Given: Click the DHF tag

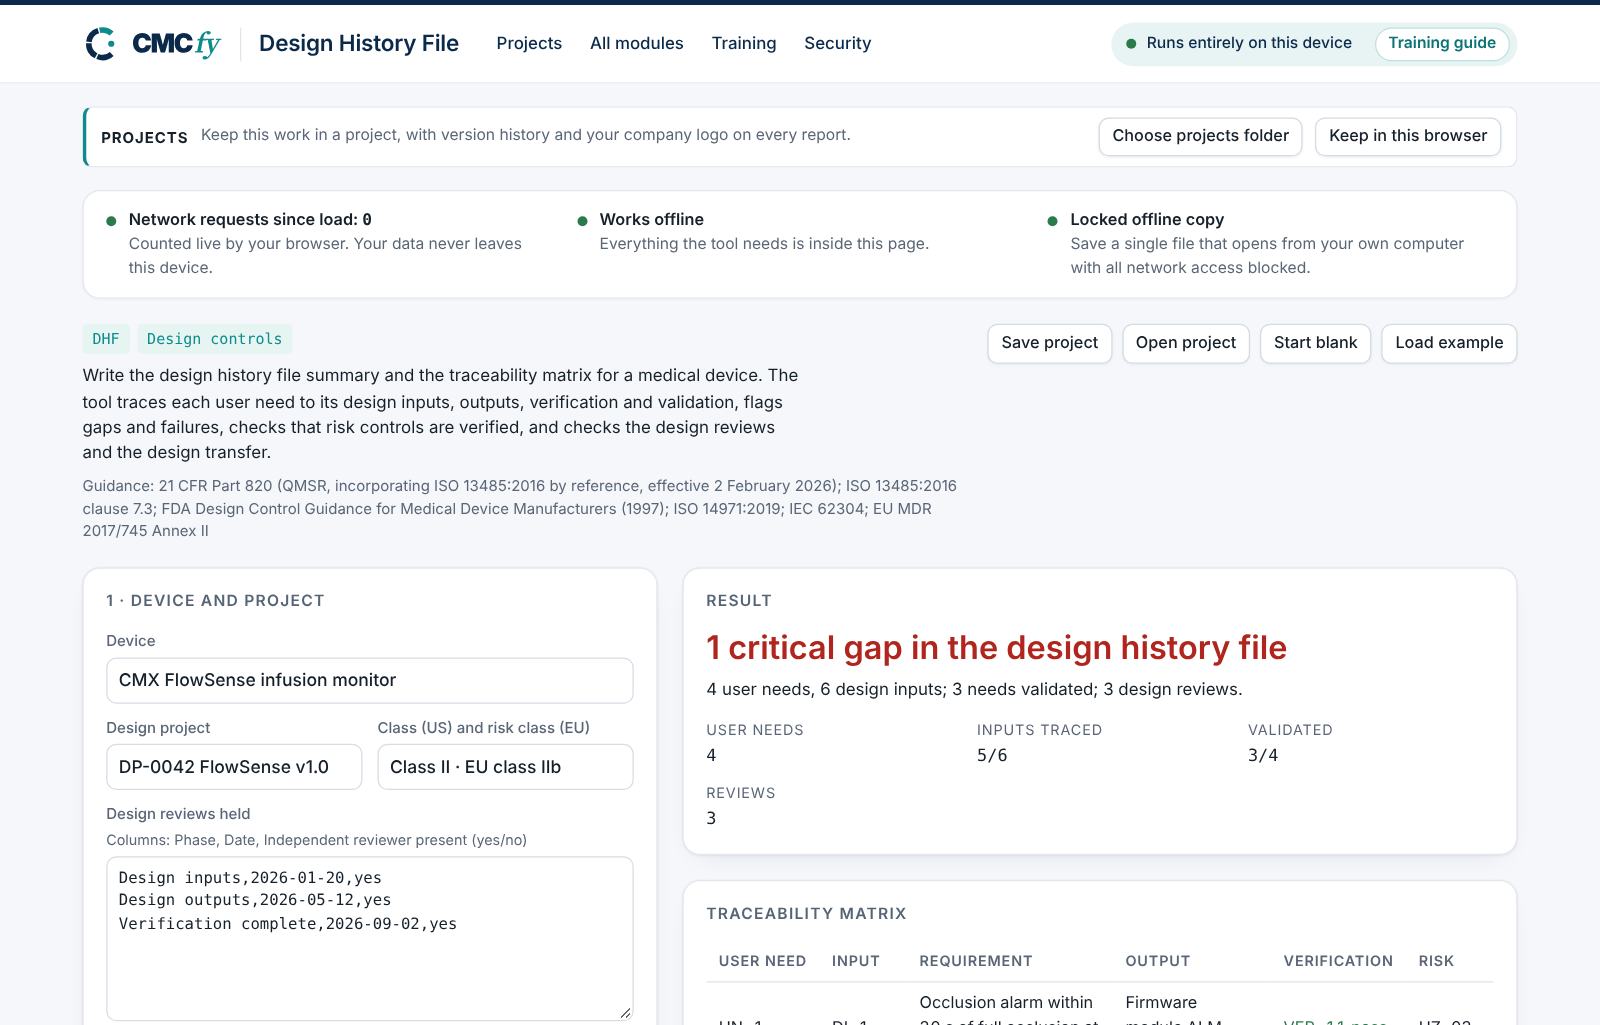Looking at the screenshot, I should [x=106, y=339].
